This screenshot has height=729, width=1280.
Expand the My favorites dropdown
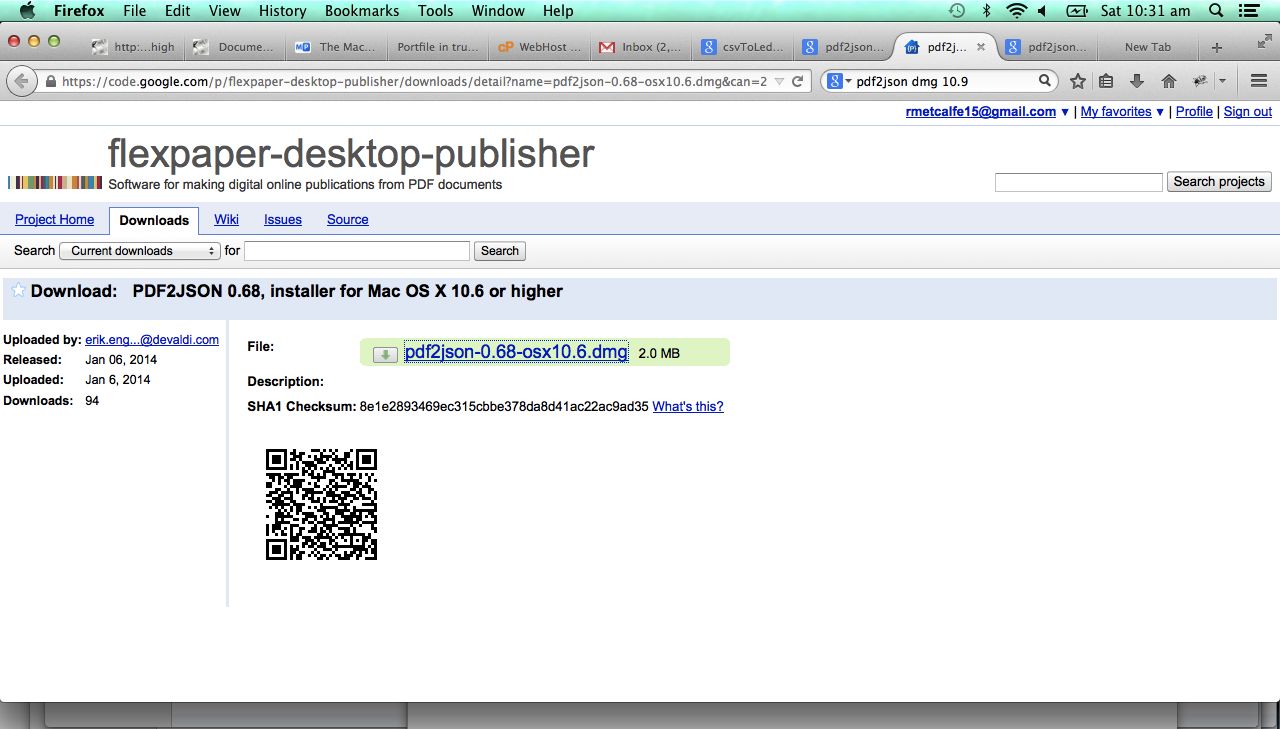pos(1160,112)
